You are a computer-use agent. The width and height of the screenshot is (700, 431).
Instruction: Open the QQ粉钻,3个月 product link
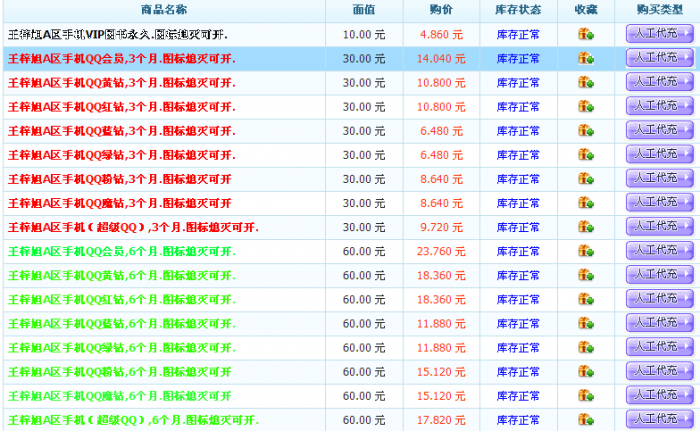(x=120, y=179)
